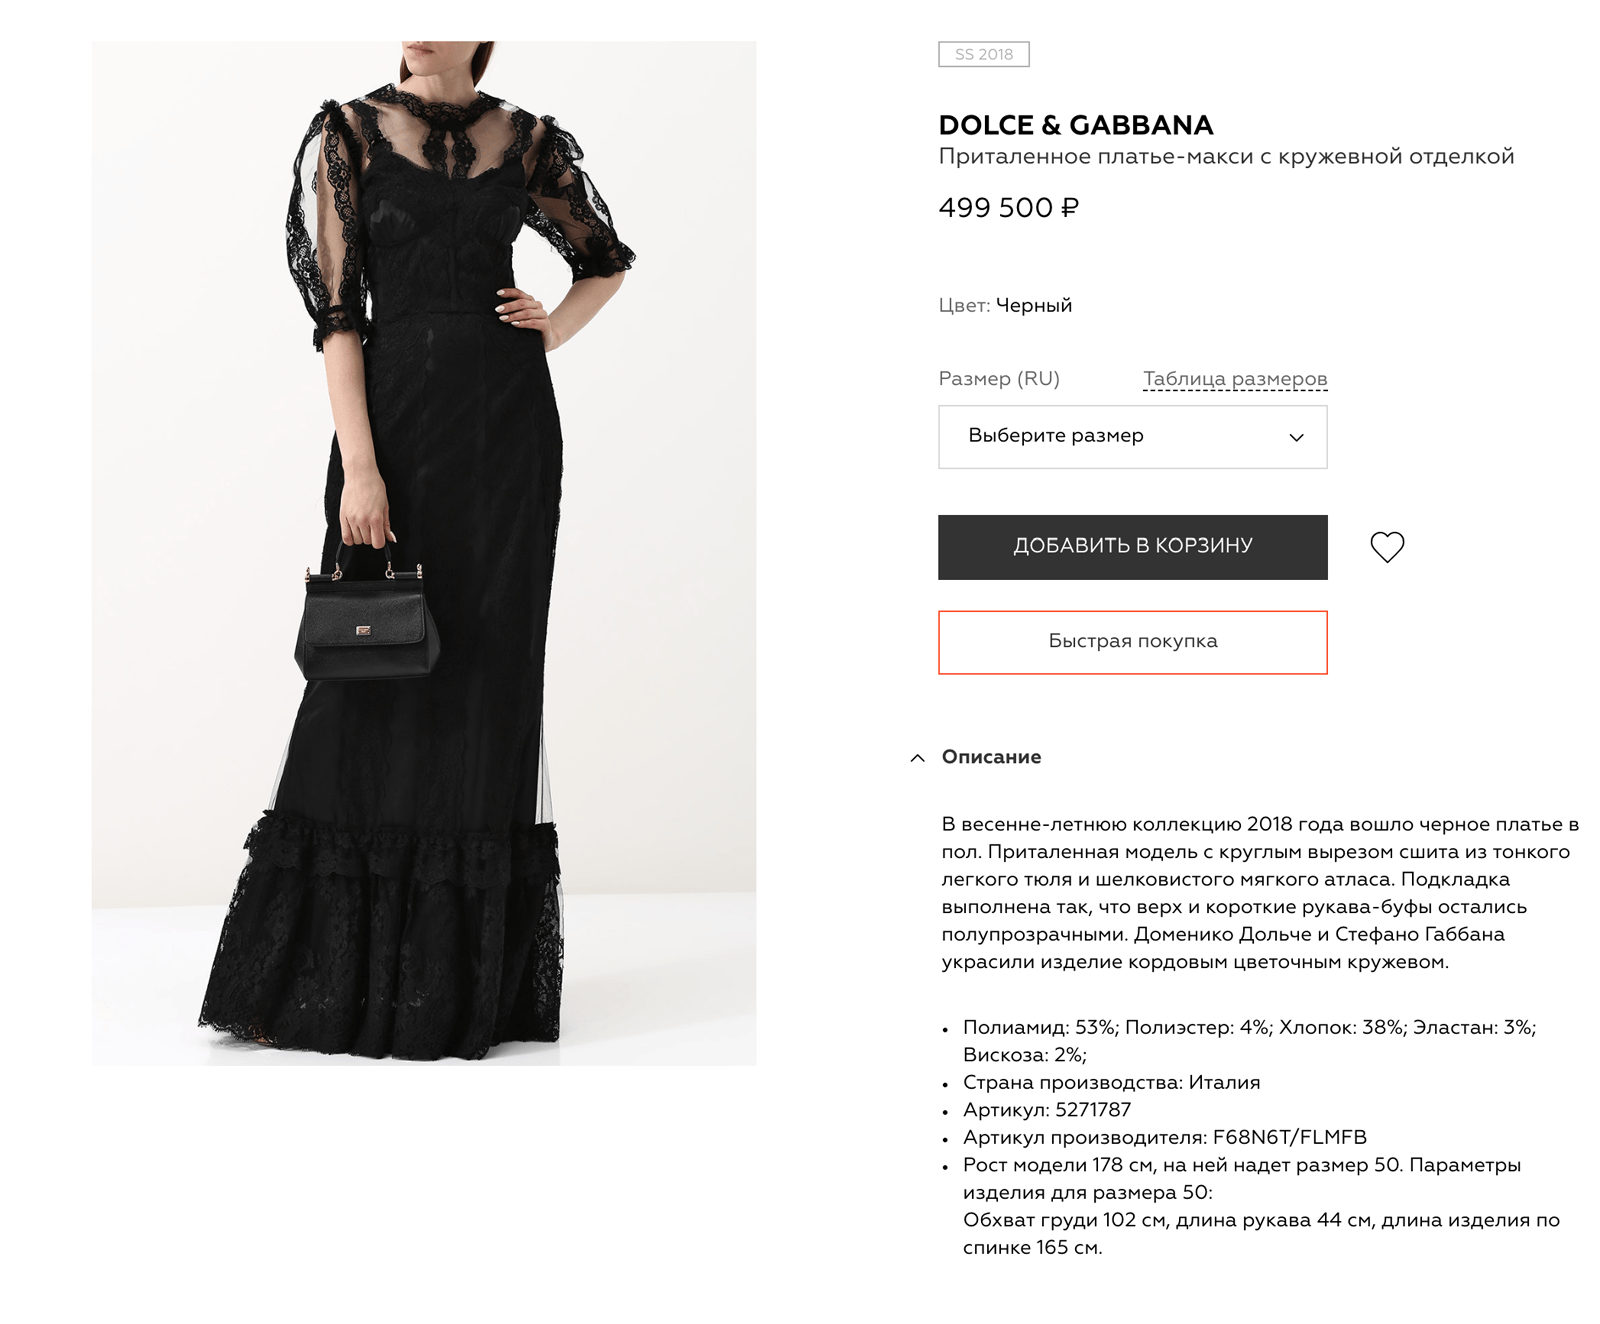Click manufacturer code F68N6T/FLMFB

1289,1137
